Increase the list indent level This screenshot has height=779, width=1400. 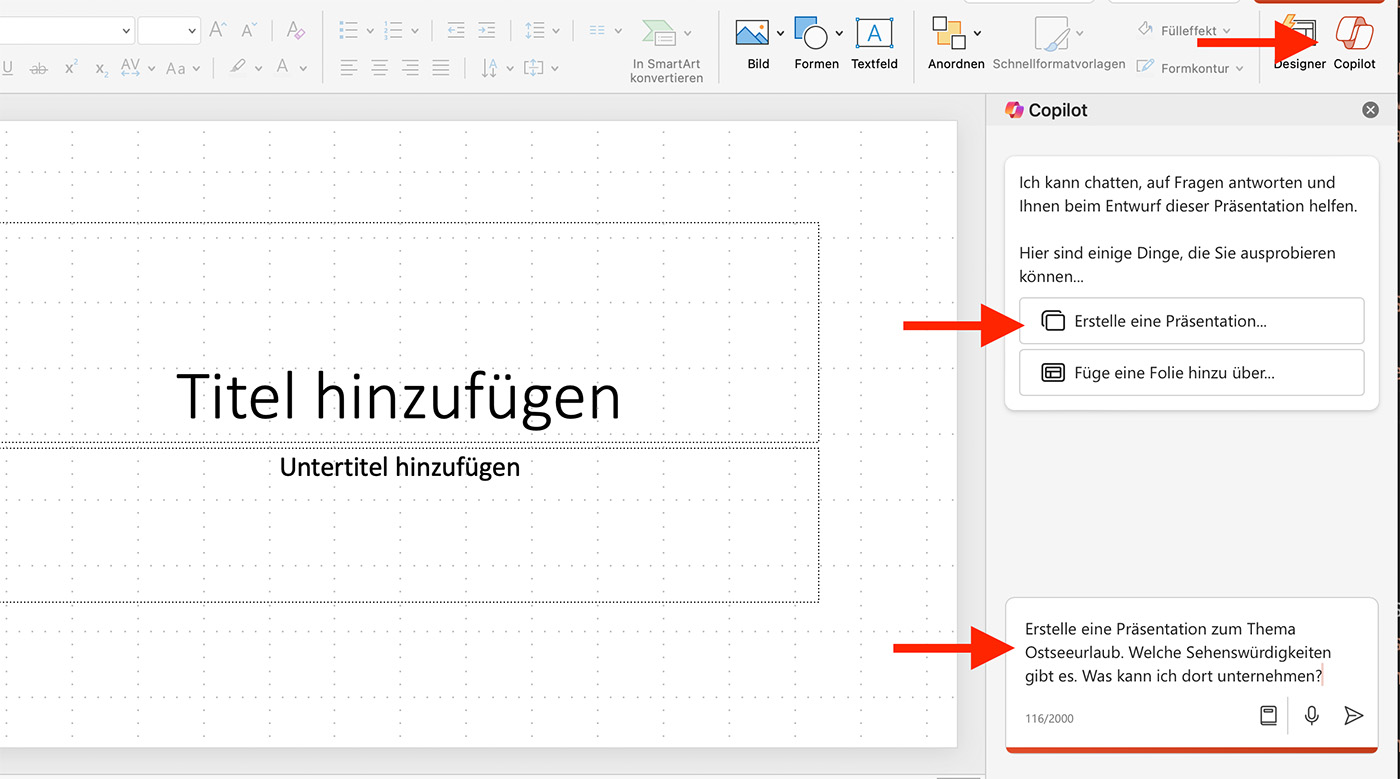pyautogui.click(x=486, y=30)
